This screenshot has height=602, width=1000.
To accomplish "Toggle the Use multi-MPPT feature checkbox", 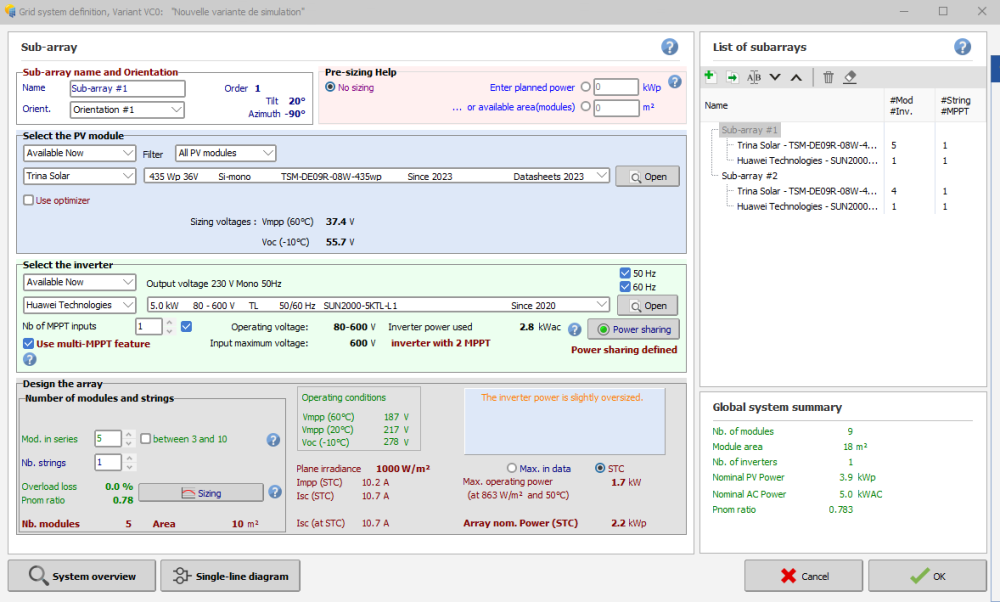I will coord(29,344).
